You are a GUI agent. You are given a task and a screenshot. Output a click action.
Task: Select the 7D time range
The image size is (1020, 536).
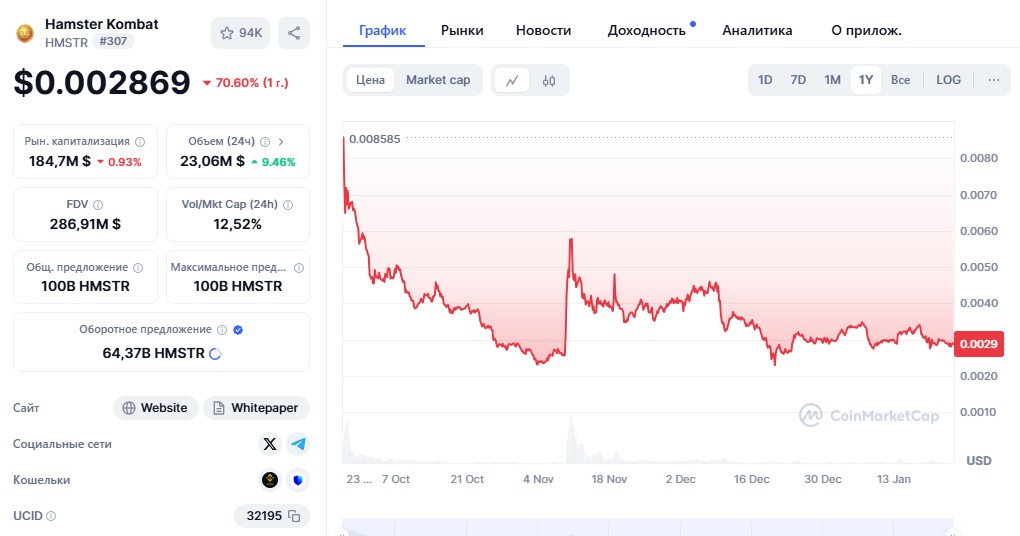click(x=798, y=80)
